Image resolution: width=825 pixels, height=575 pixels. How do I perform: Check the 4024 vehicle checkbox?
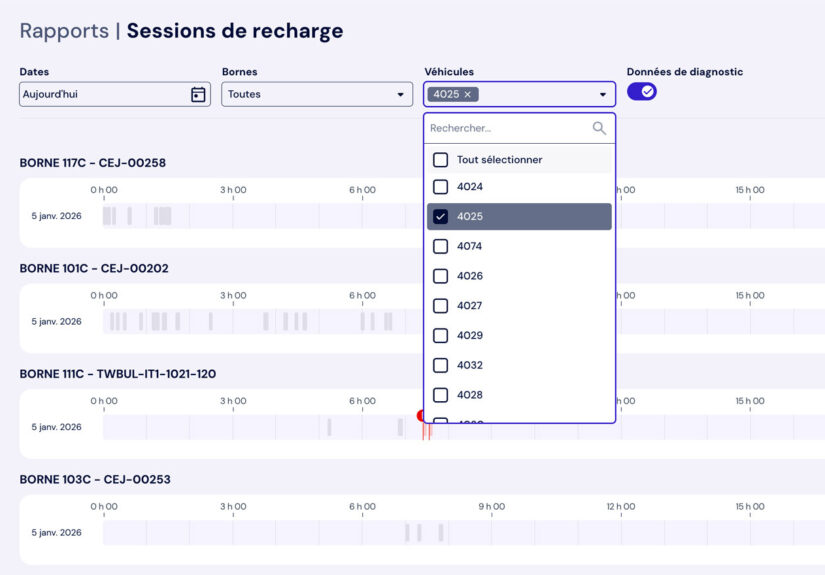coord(440,187)
